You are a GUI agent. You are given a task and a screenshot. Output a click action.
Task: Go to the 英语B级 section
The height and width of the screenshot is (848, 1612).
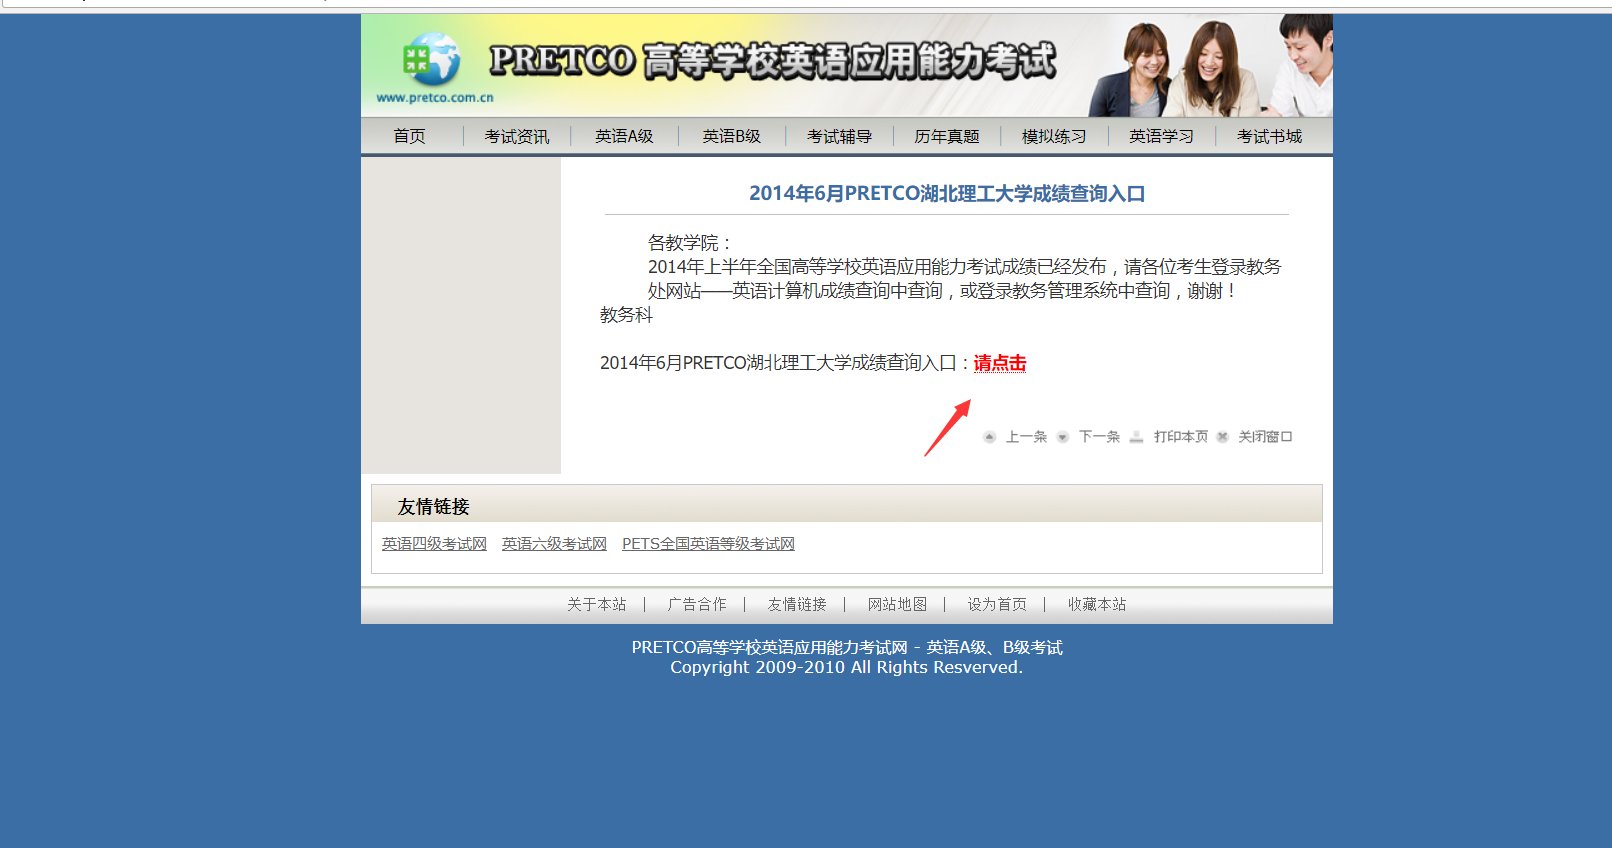coord(732,136)
